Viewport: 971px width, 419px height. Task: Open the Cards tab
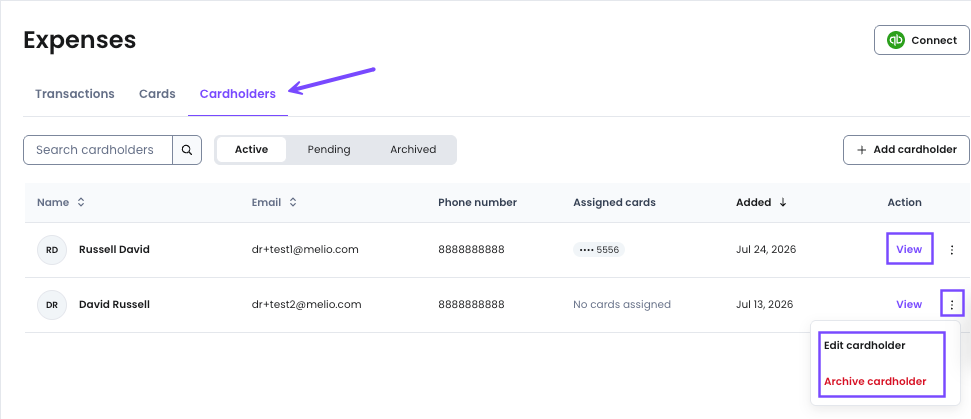157,94
